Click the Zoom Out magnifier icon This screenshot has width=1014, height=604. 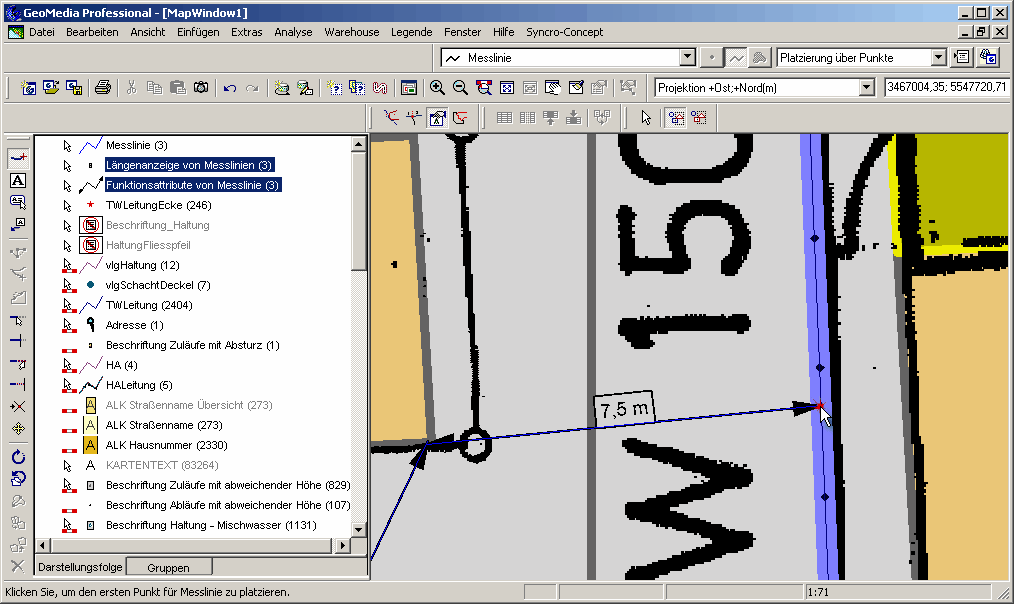point(460,88)
